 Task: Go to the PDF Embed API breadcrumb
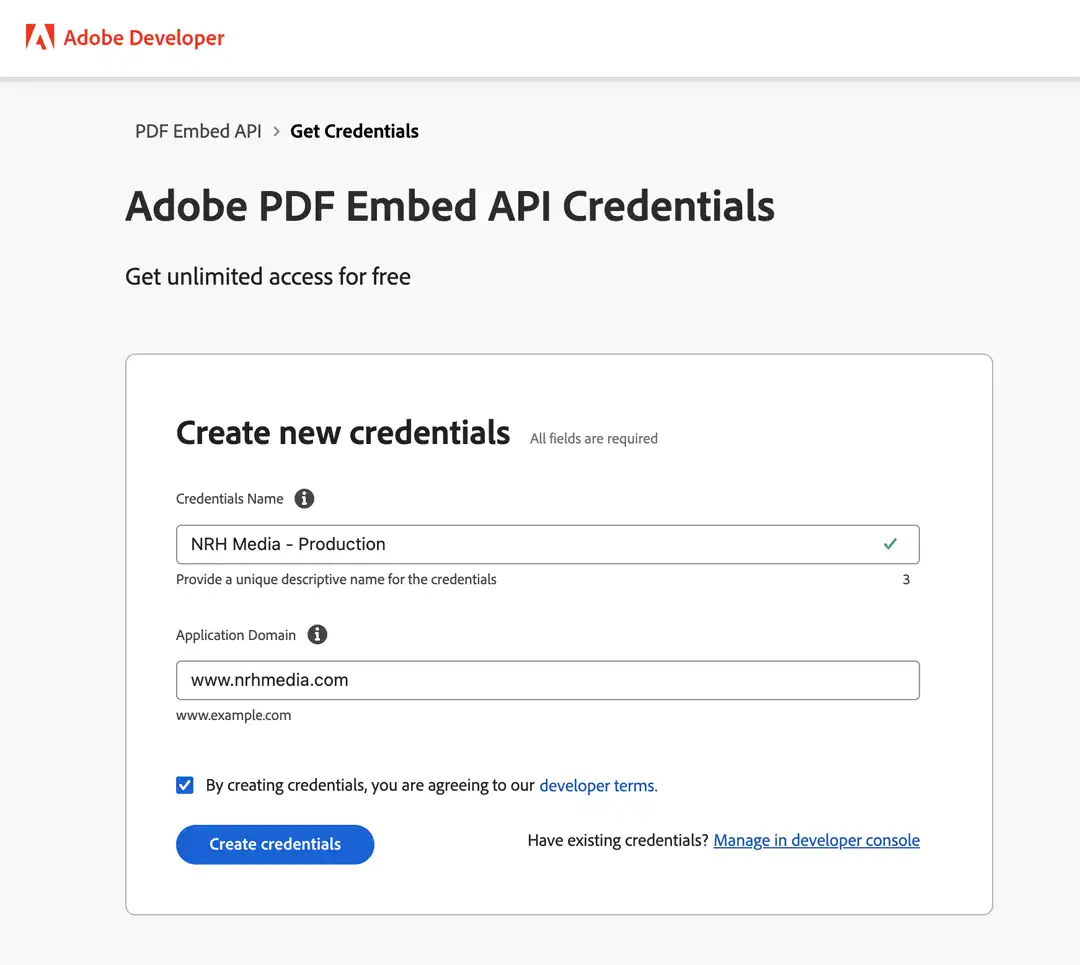click(x=198, y=131)
